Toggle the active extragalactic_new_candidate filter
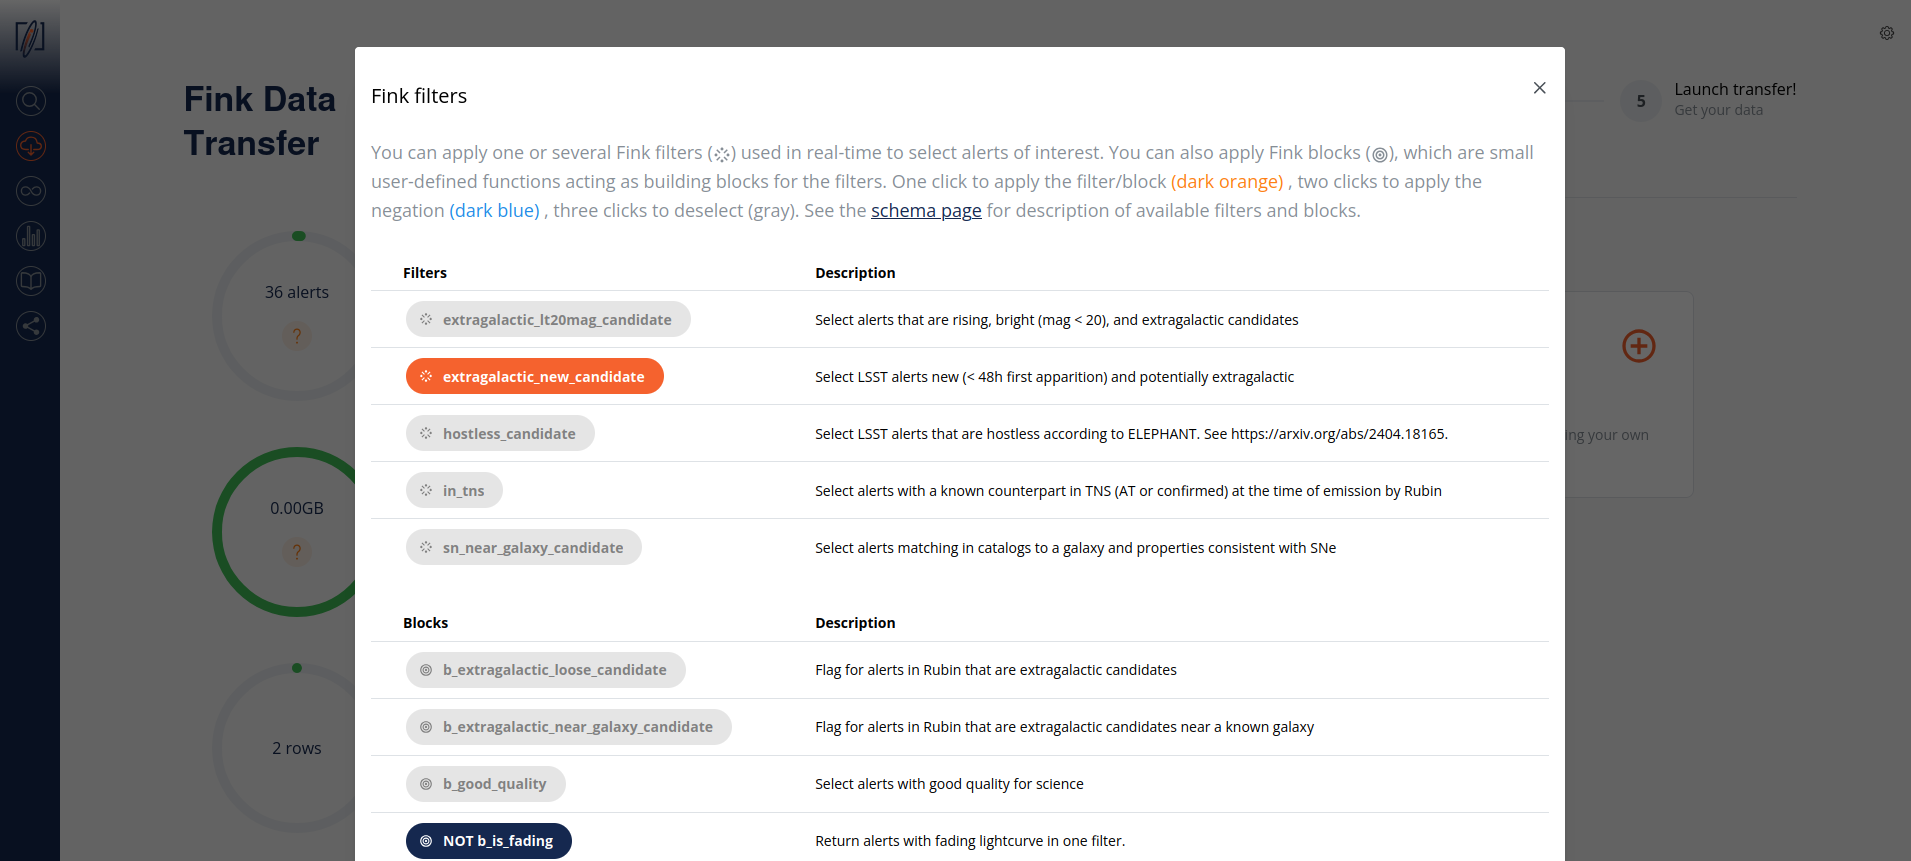 [x=535, y=377]
